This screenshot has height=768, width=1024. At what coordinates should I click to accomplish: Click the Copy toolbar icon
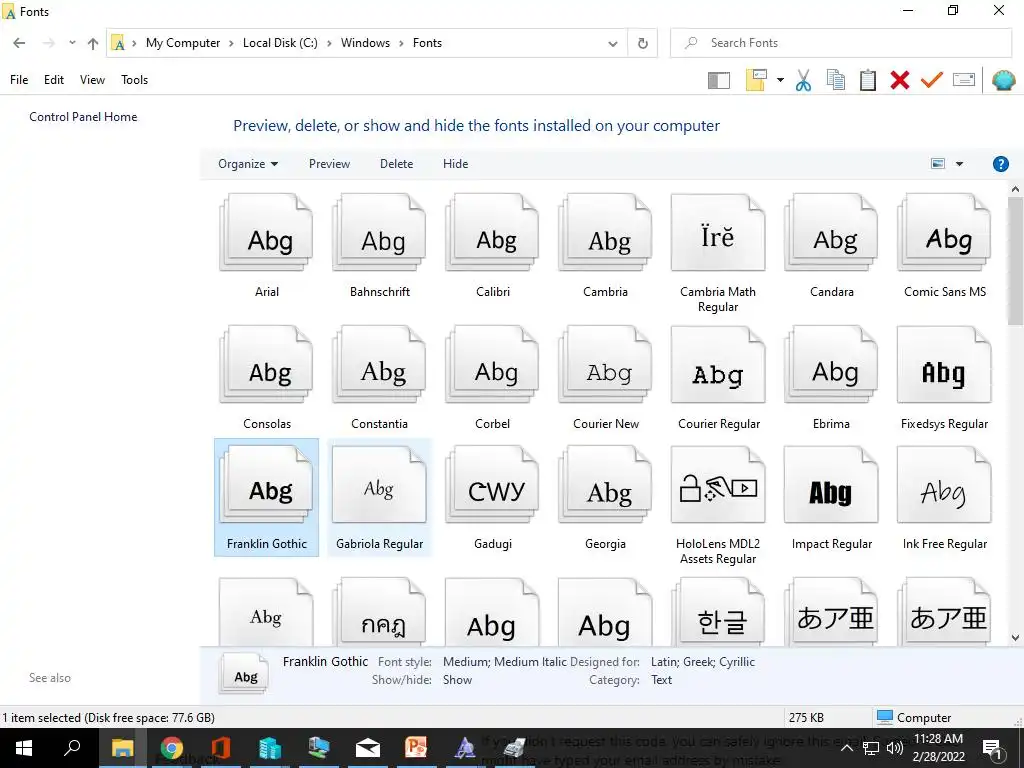[835, 80]
